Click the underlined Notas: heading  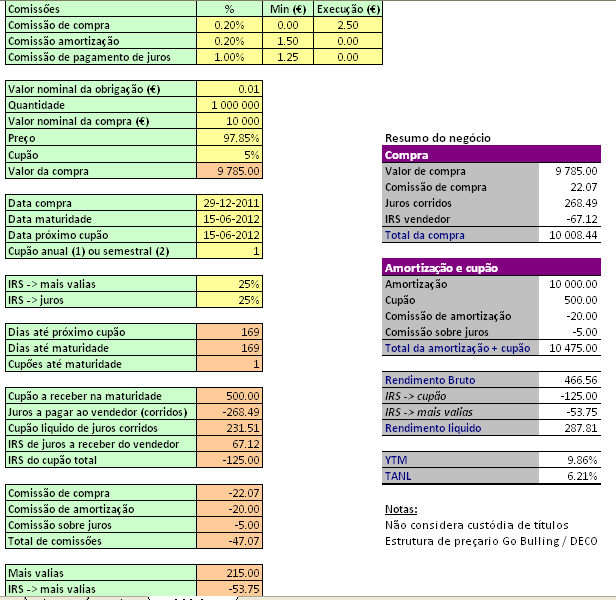[x=401, y=509]
